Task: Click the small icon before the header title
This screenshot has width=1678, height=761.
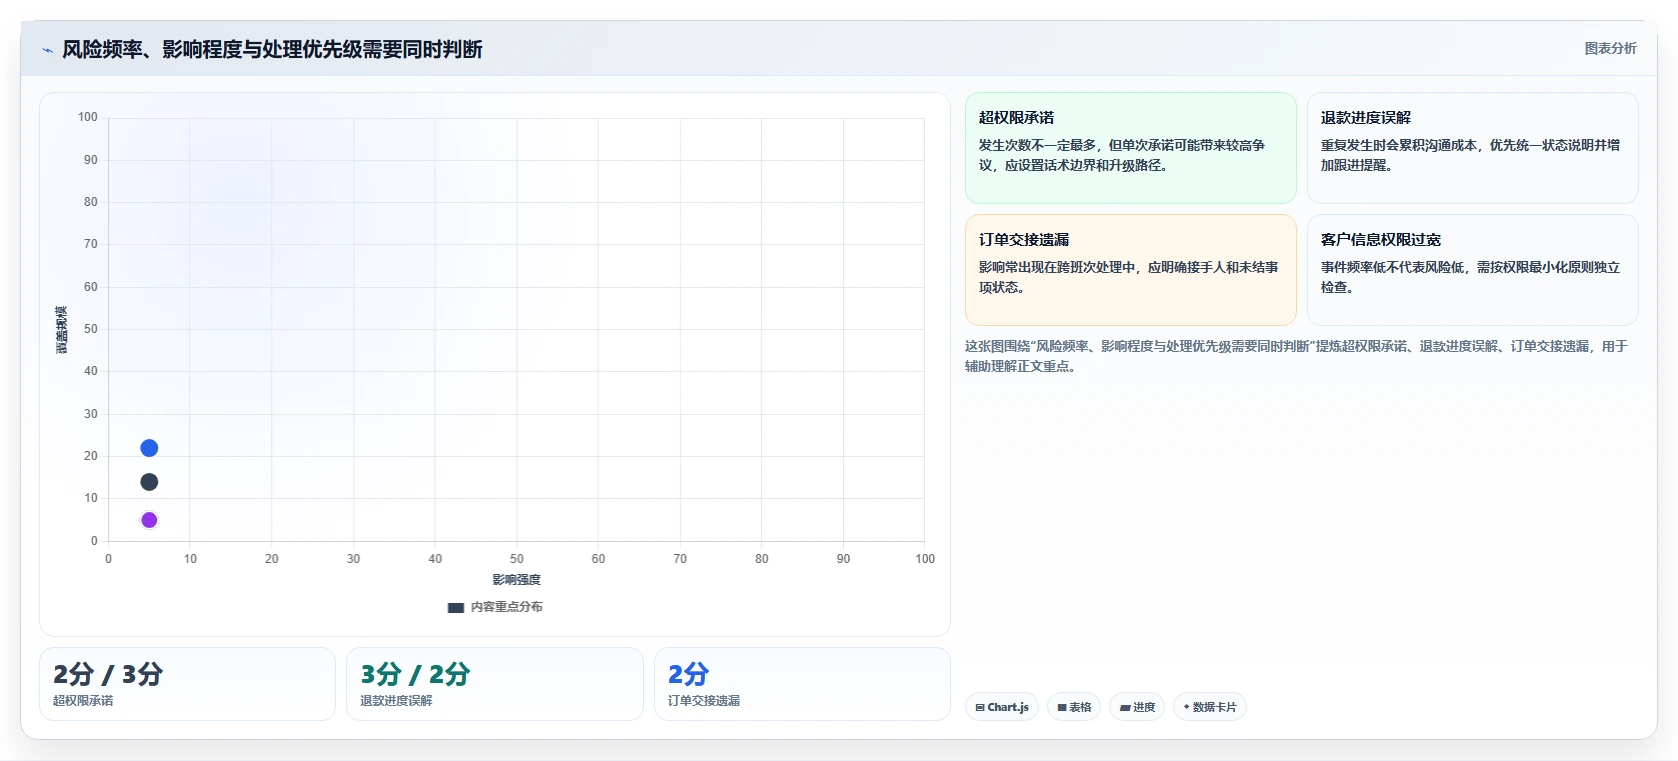Action: 47,50
